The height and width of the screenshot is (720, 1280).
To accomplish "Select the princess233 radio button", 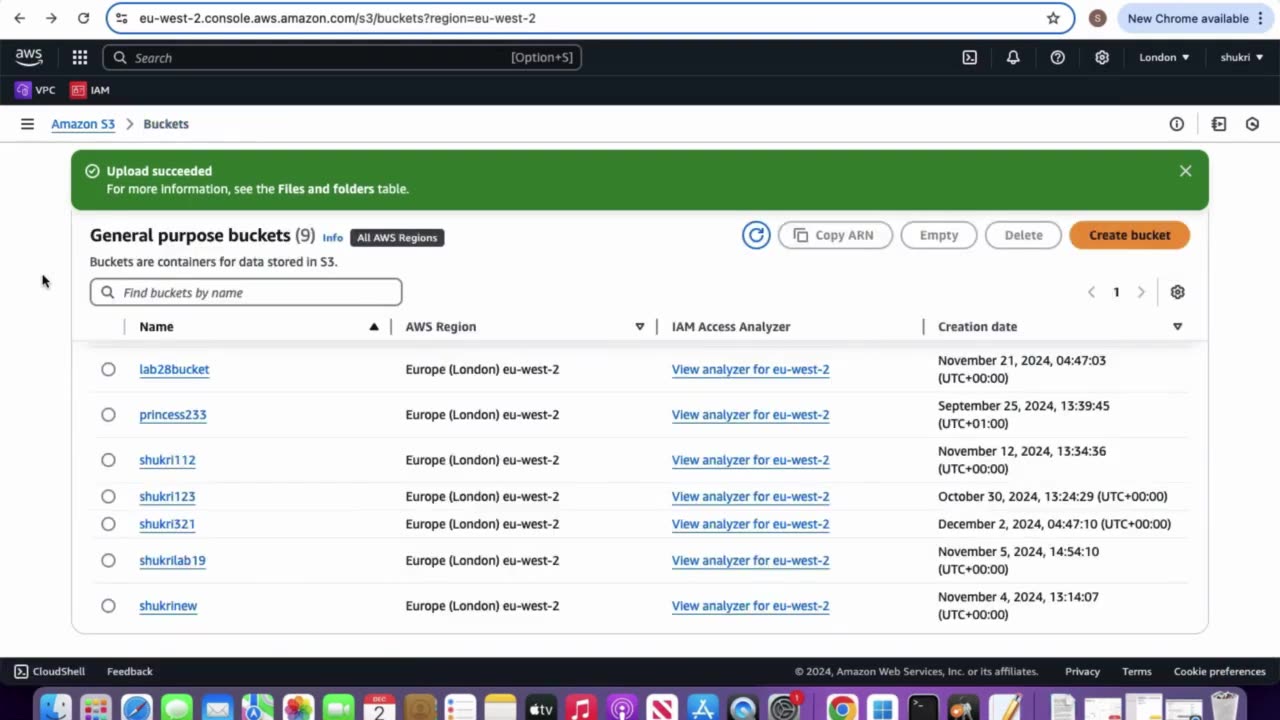I will tap(108, 415).
